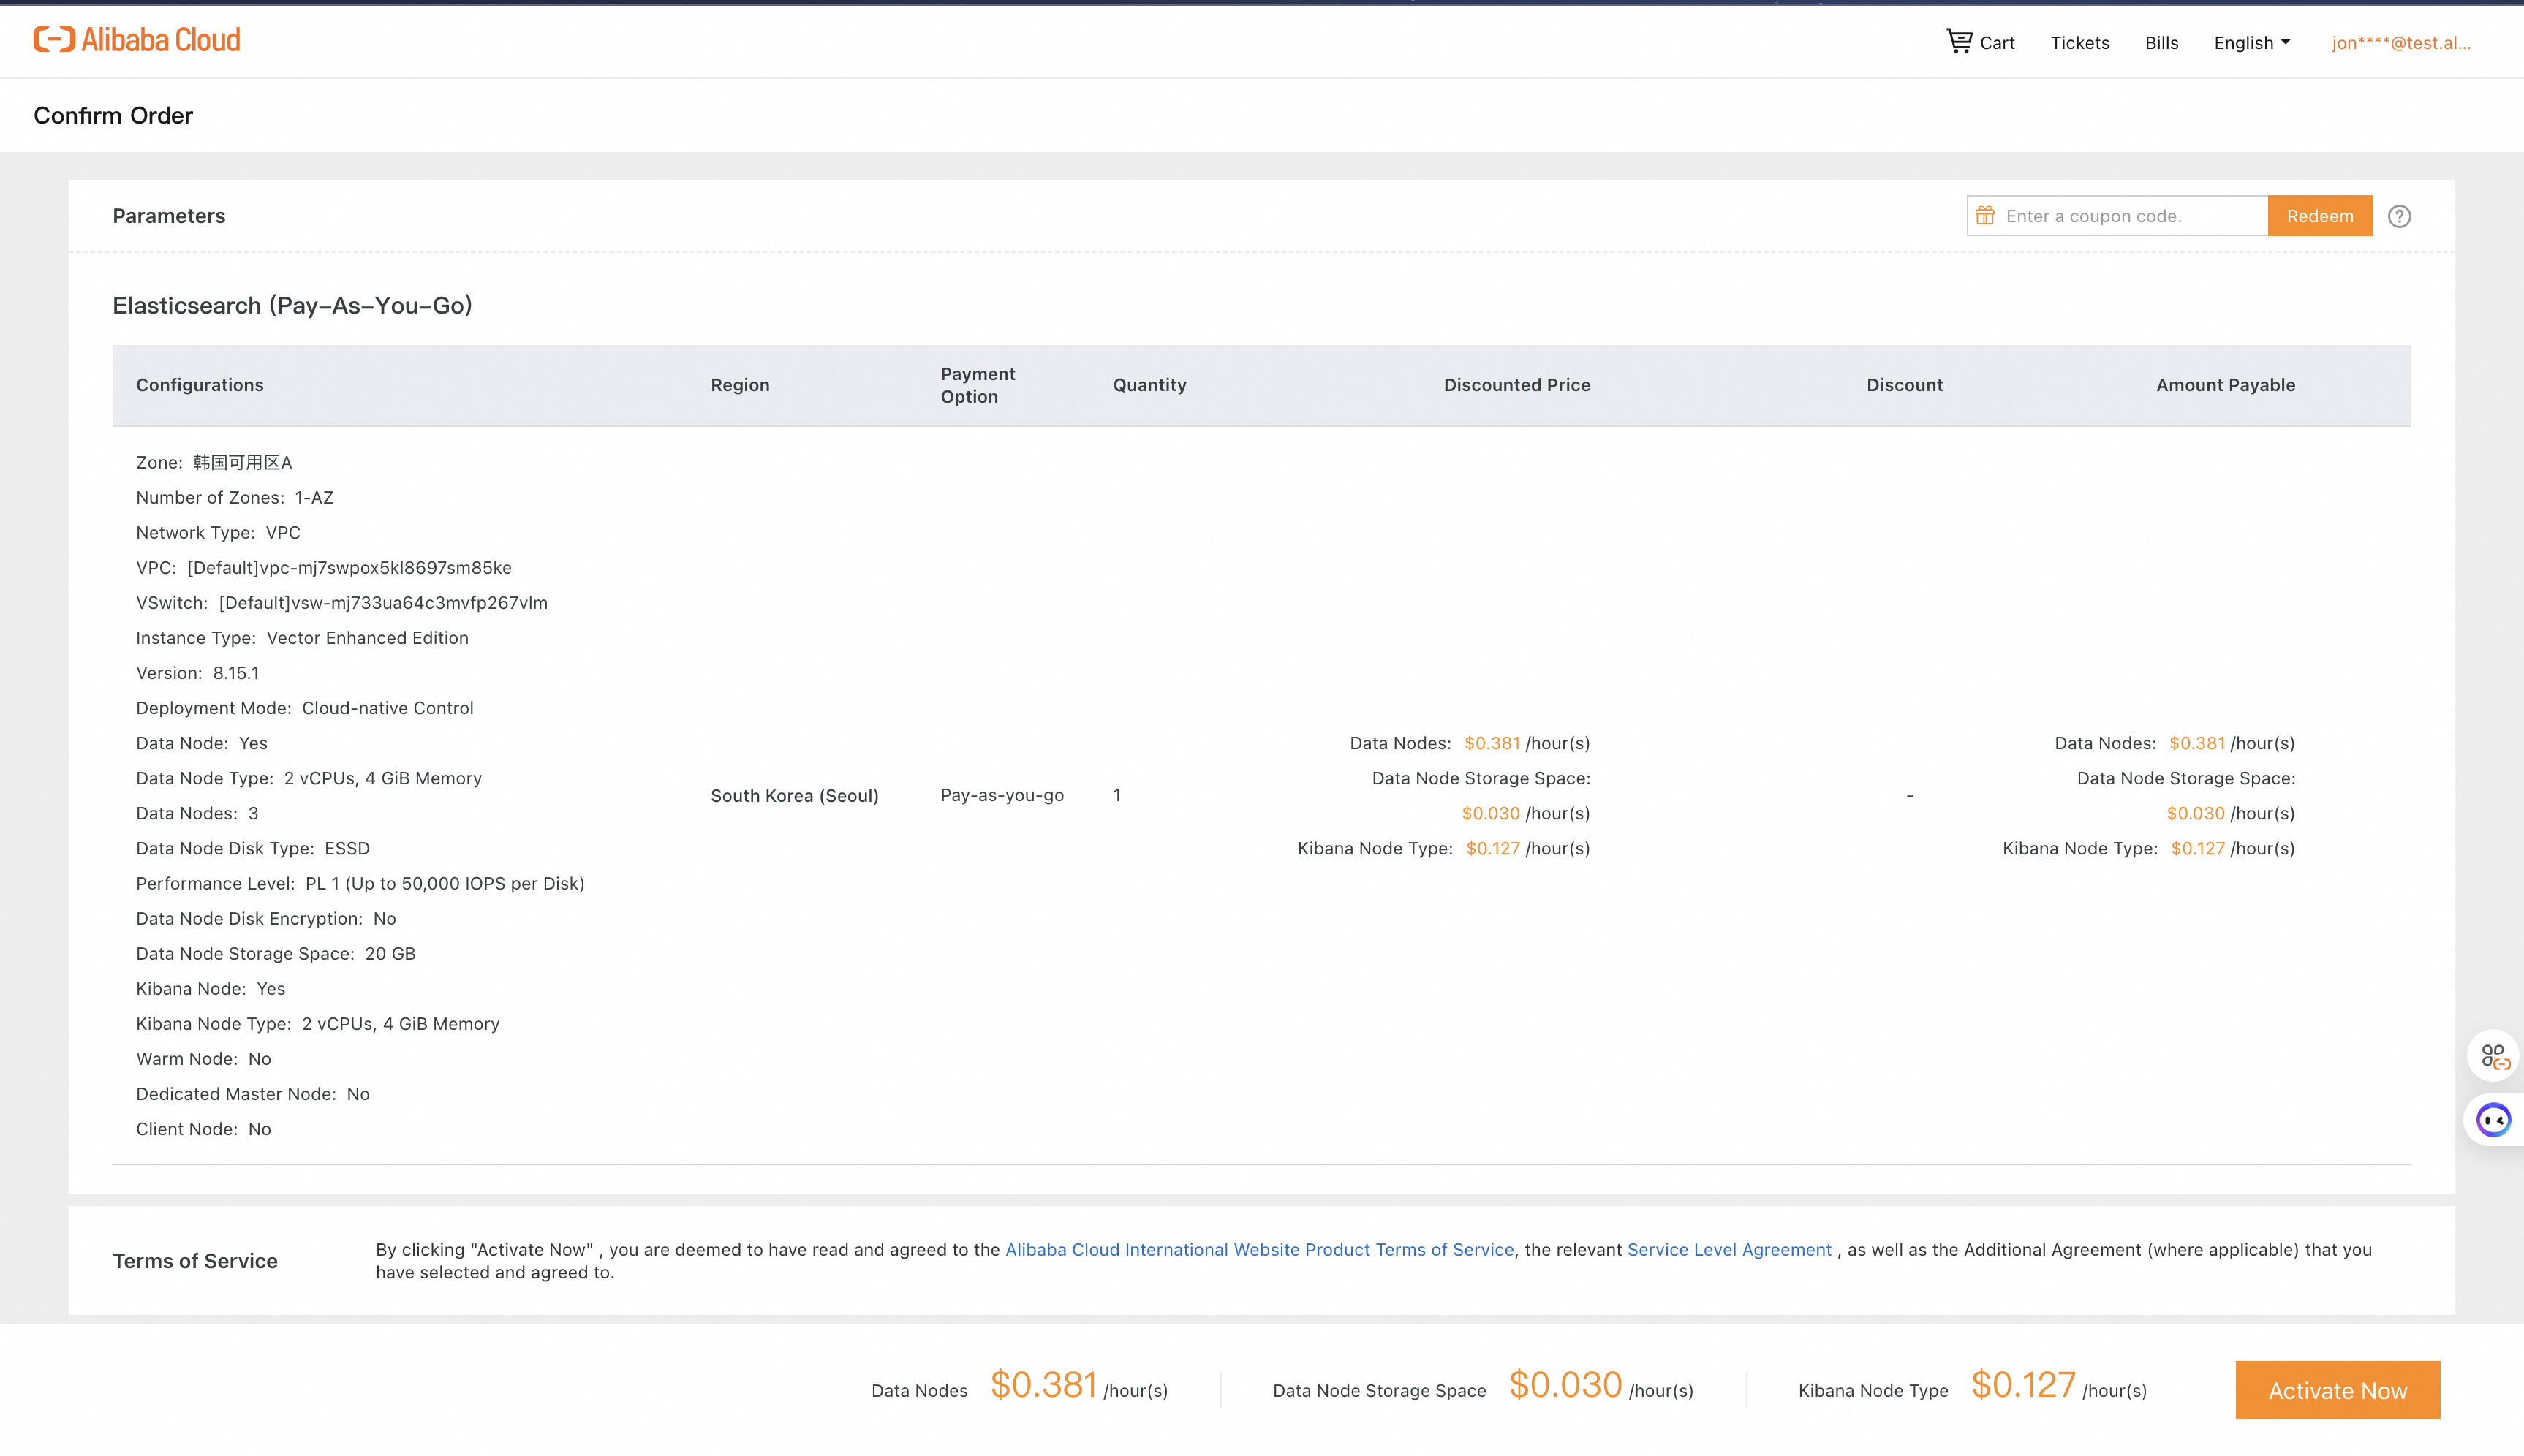Expand the English language dropdown

[x=2243, y=43]
